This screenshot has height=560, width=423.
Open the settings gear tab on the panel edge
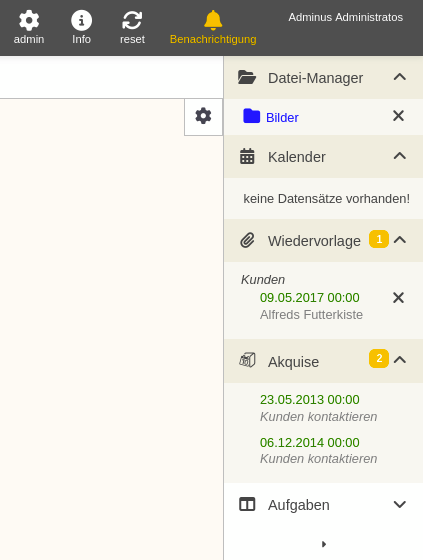203,117
